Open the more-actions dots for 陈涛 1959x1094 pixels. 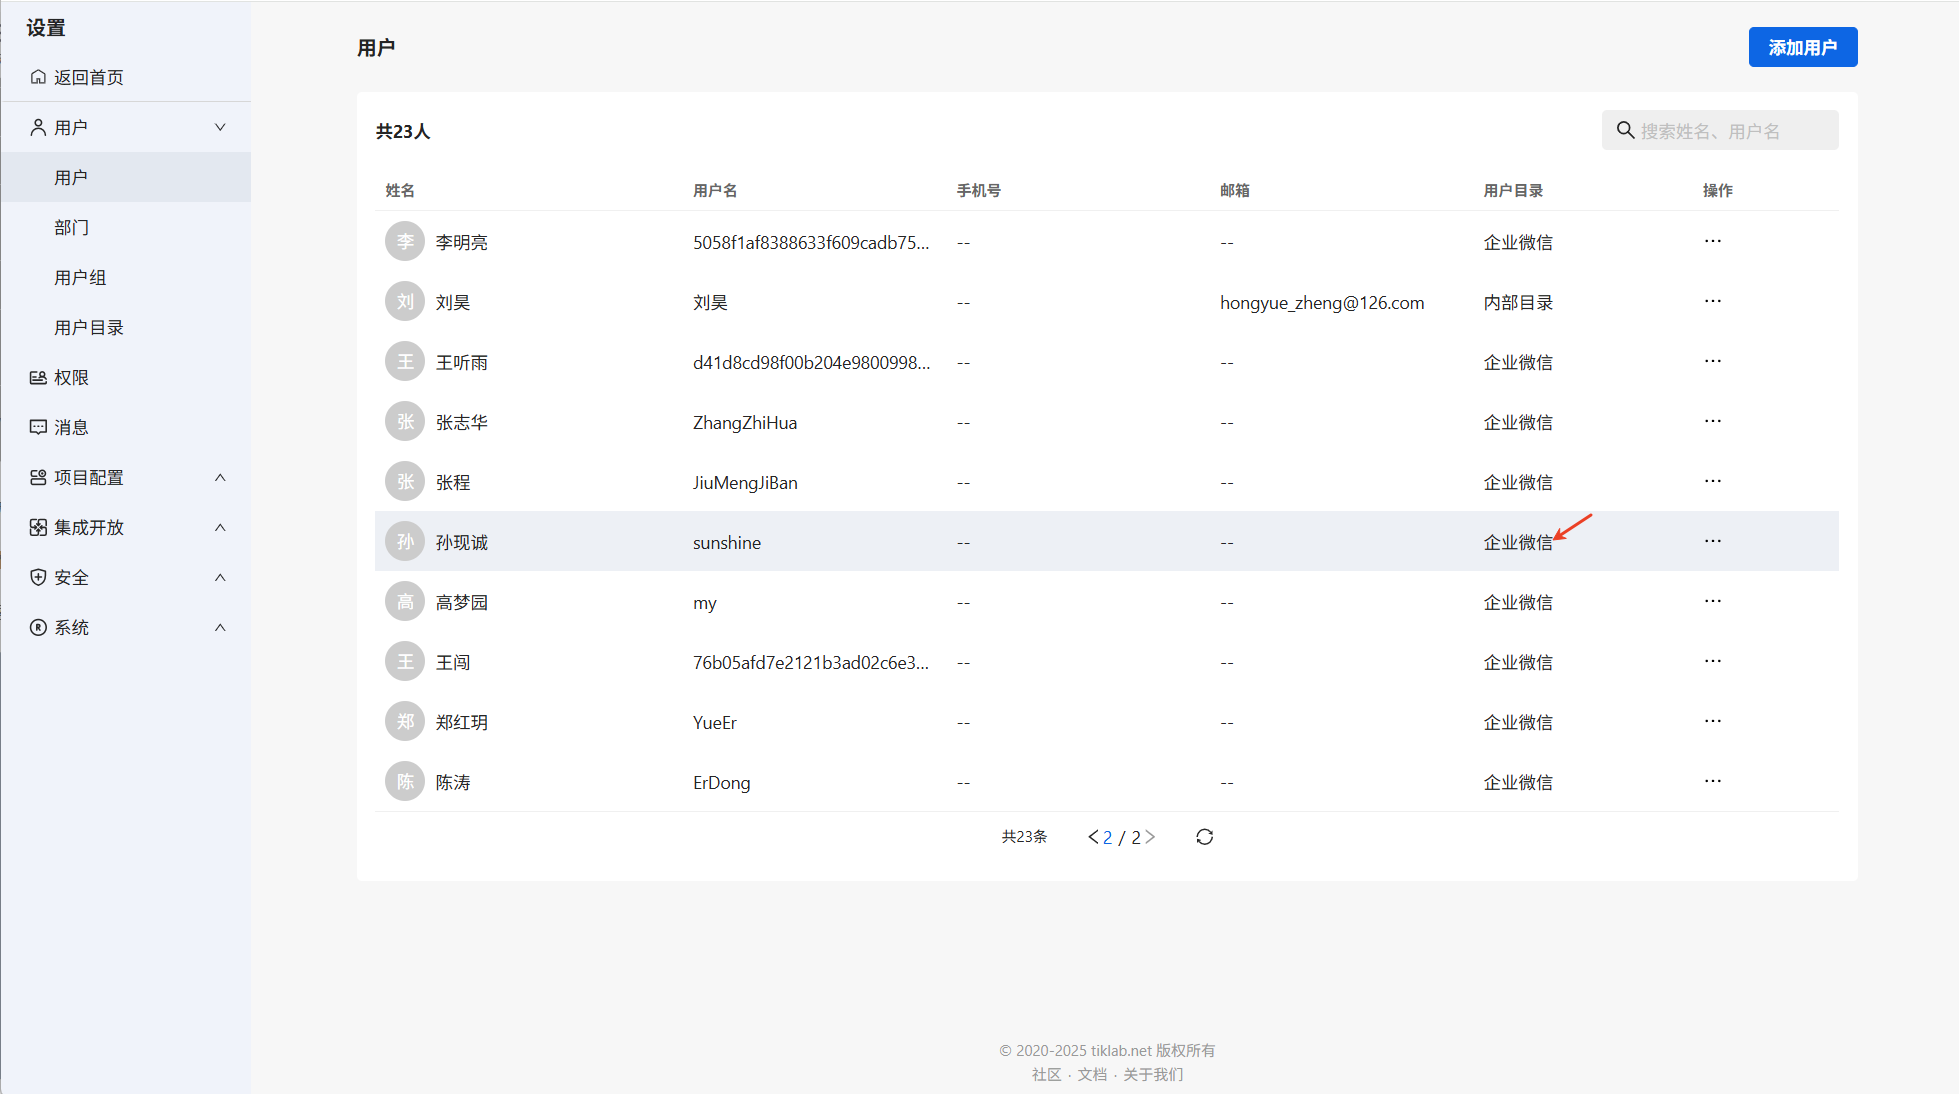click(x=1712, y=781)
